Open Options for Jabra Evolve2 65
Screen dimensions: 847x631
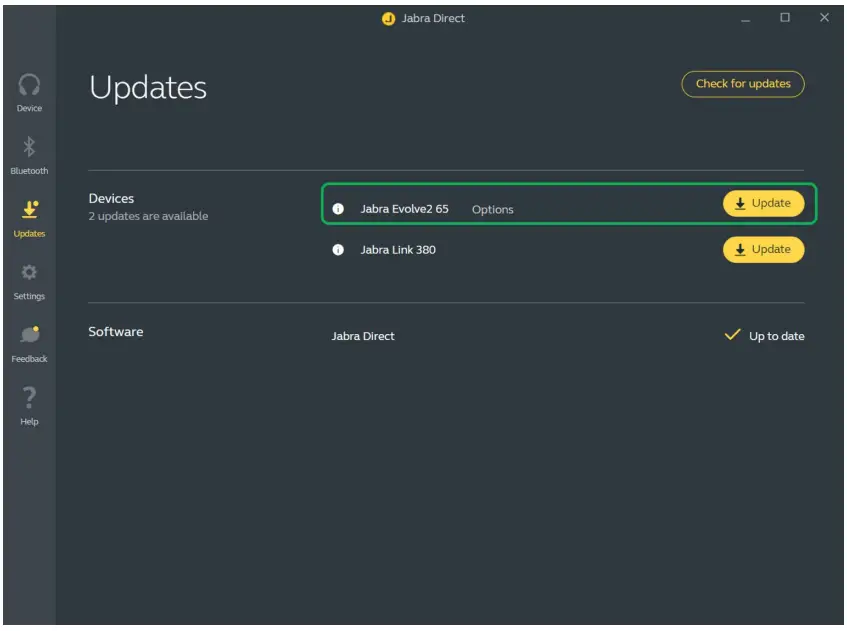click(x=493, y=210)
